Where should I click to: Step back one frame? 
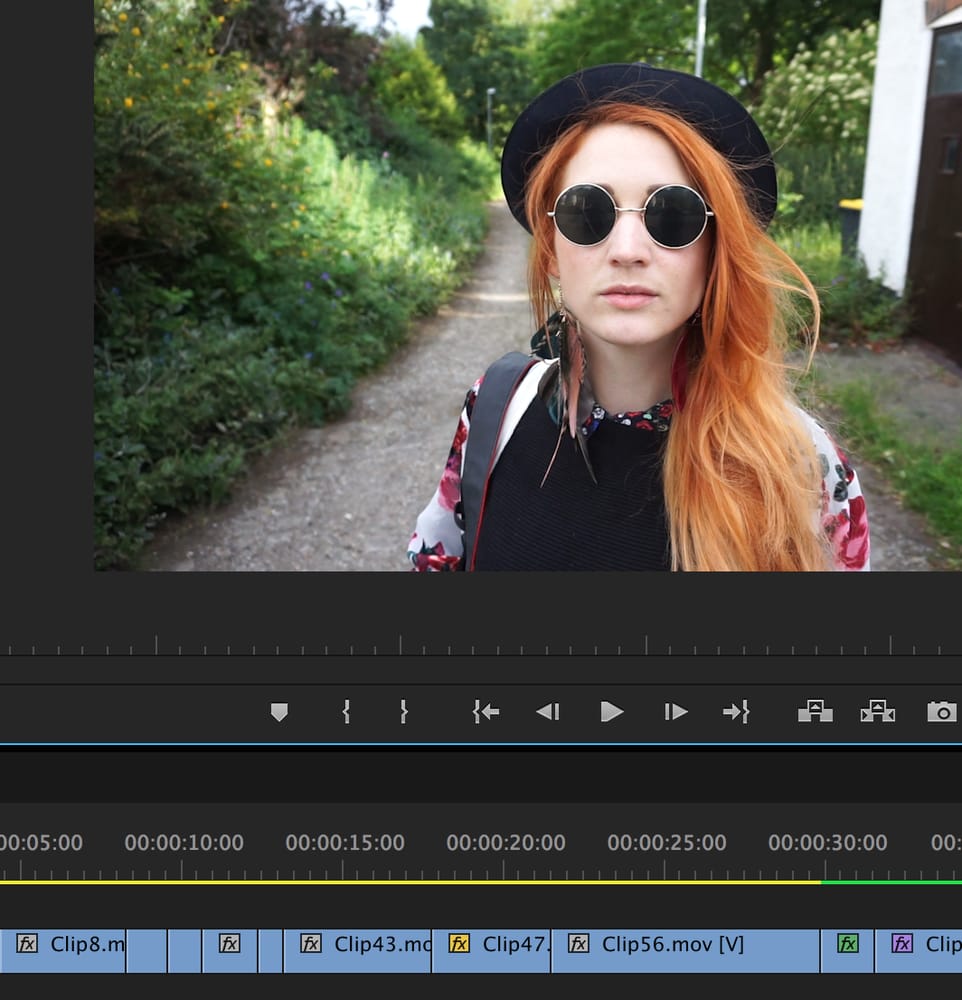point(547,712)
